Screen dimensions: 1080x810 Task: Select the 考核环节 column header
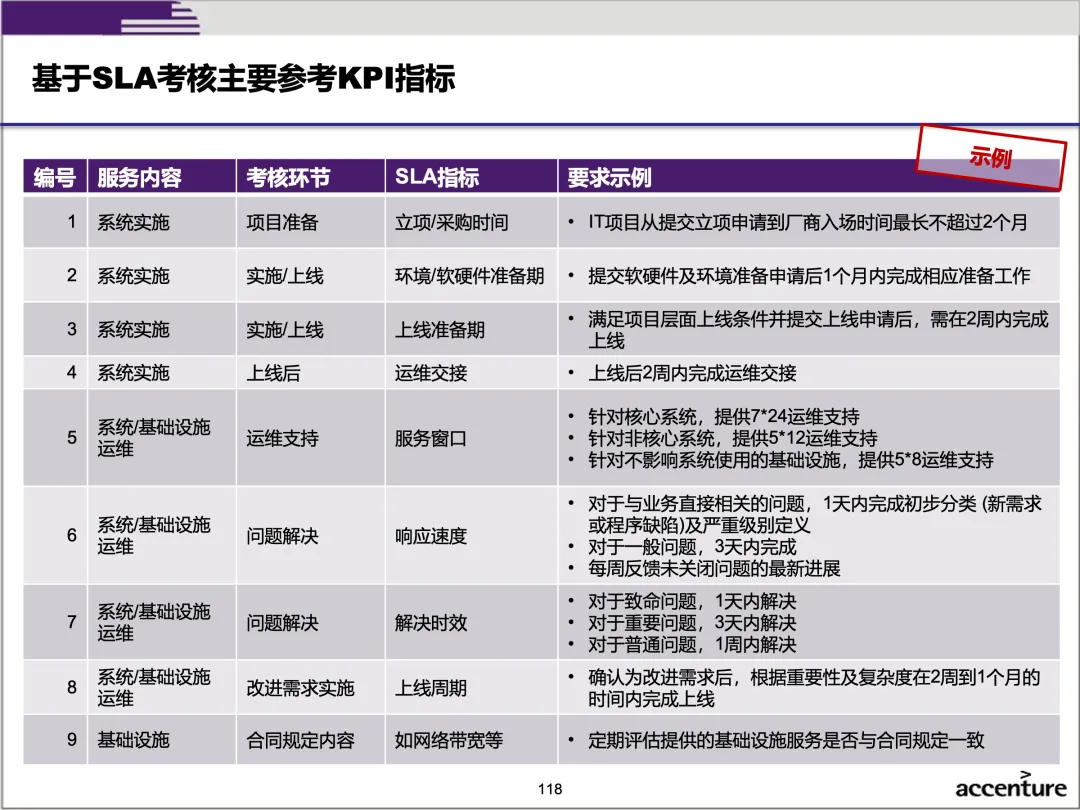tap(310, 177)
